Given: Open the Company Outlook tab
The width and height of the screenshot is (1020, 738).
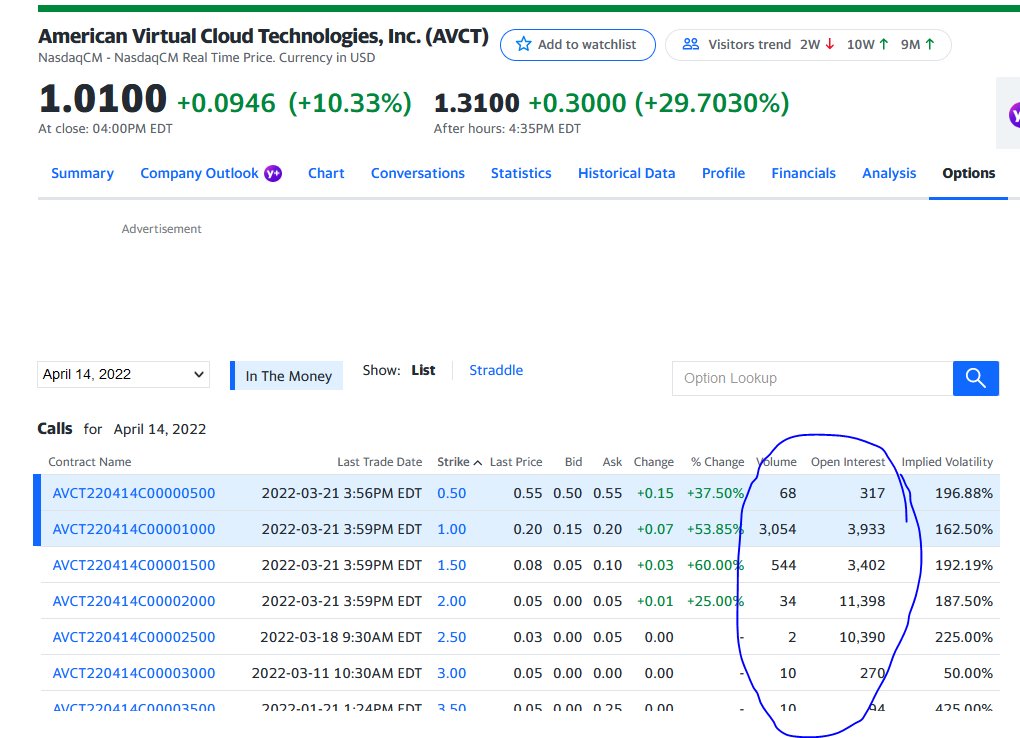Looking at the screenshot, I should point(199,173).
